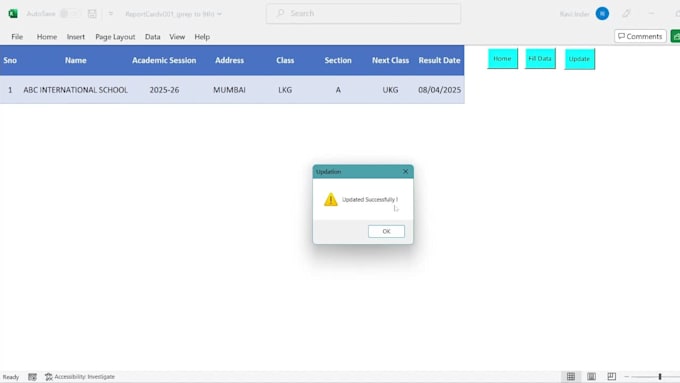680x383 pixels.
Task: Click the Excel app icon
Action: coord(13,13)
